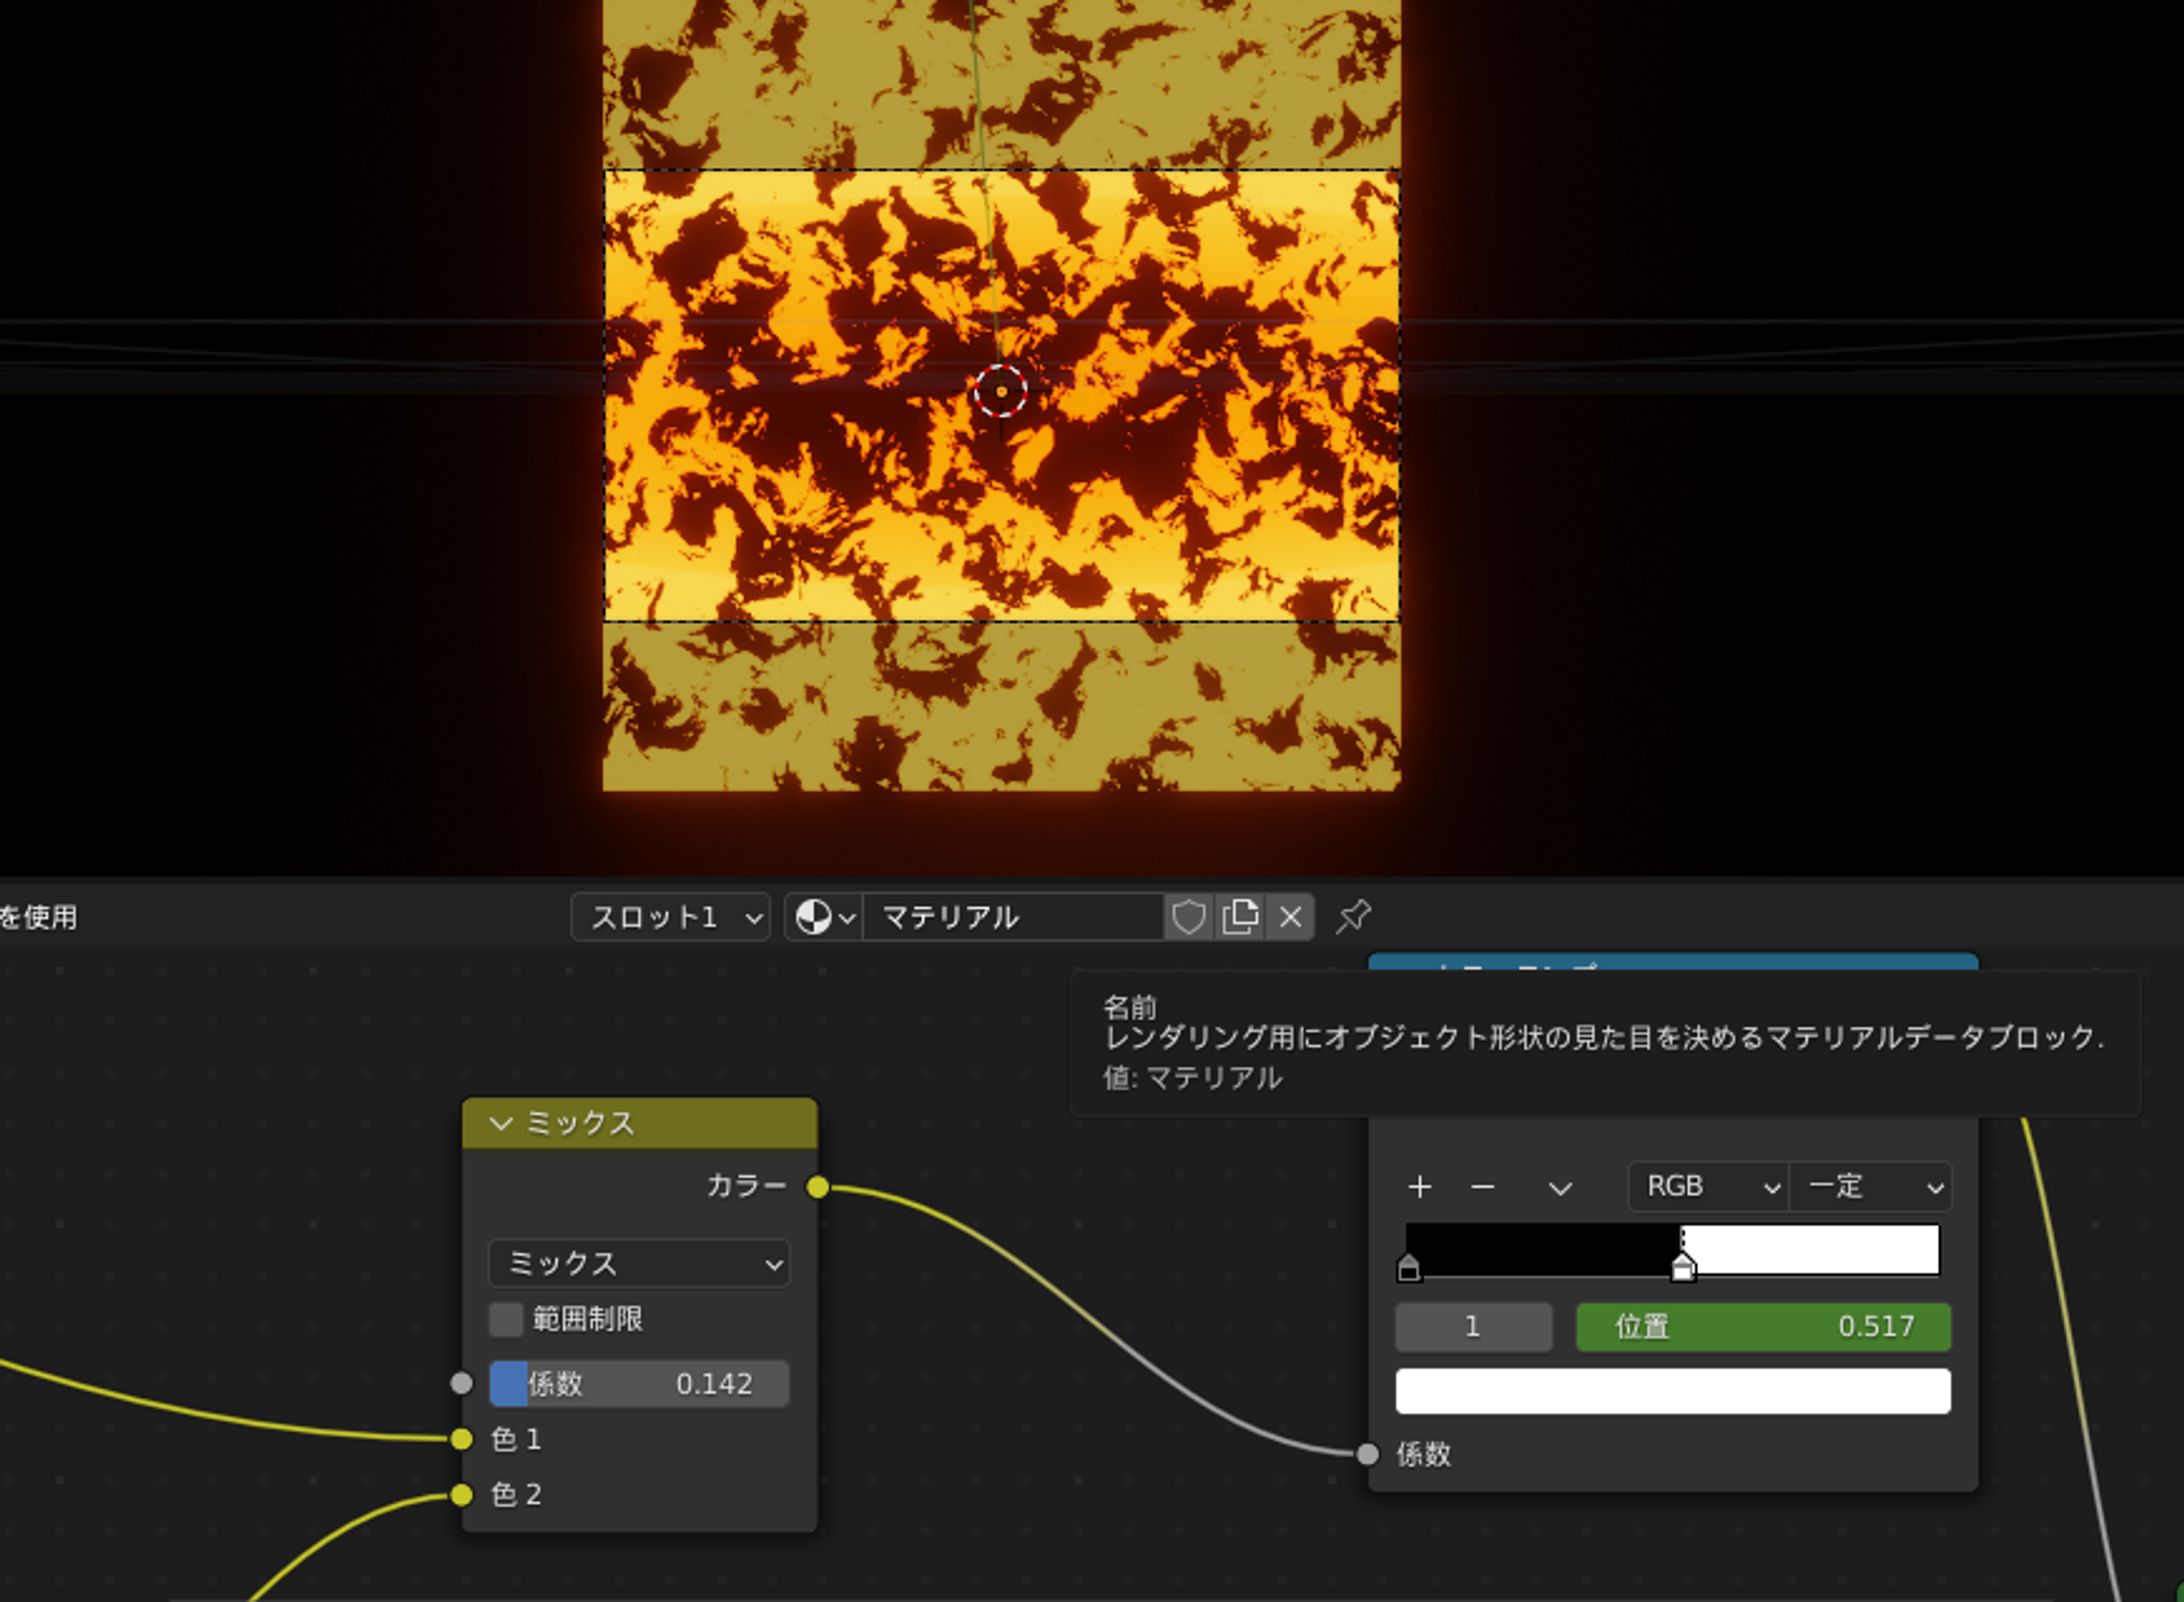This screenshot has width=2184, height=1602.
Task: Collapse the ミックス node with chevron
Action: click(500, 1124)
